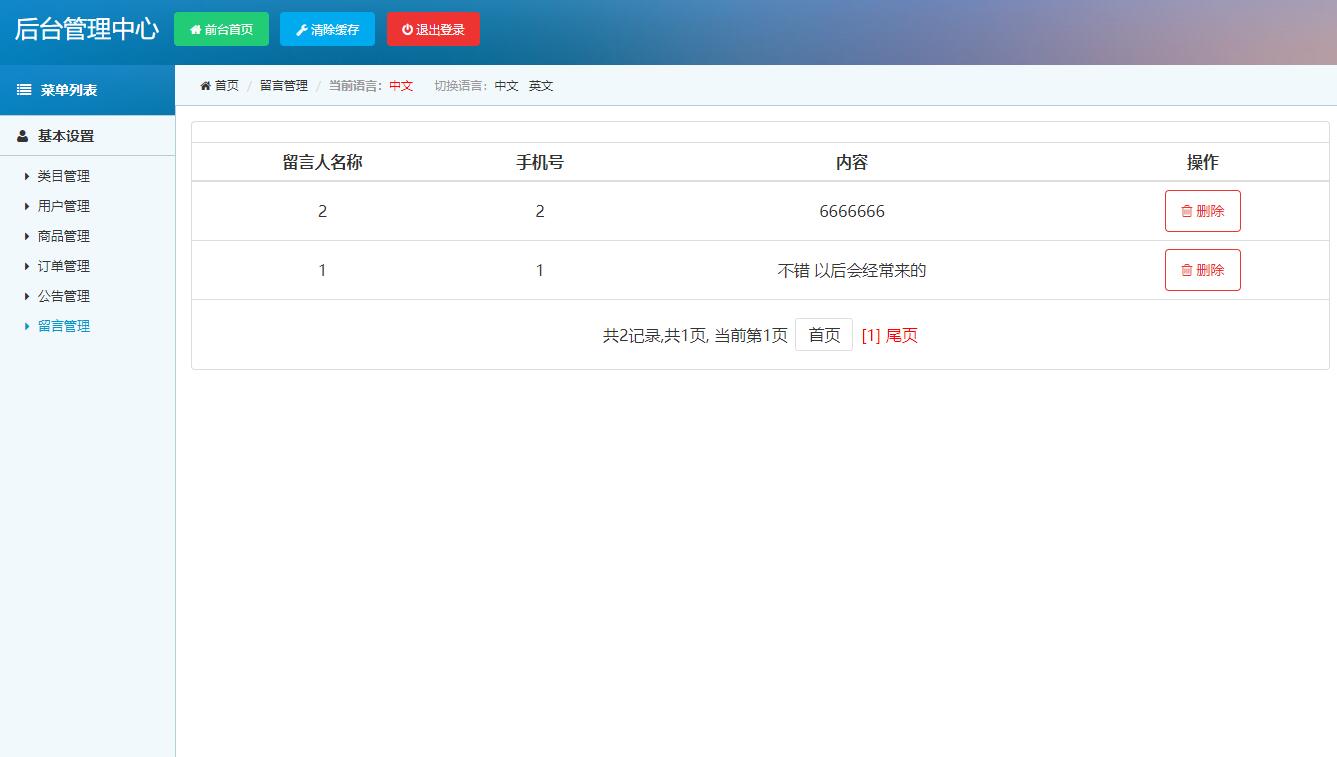The height and width of the screenshot is (757, 1337).
Task: Expand the 商品管理 menu section
Action: 63,235
